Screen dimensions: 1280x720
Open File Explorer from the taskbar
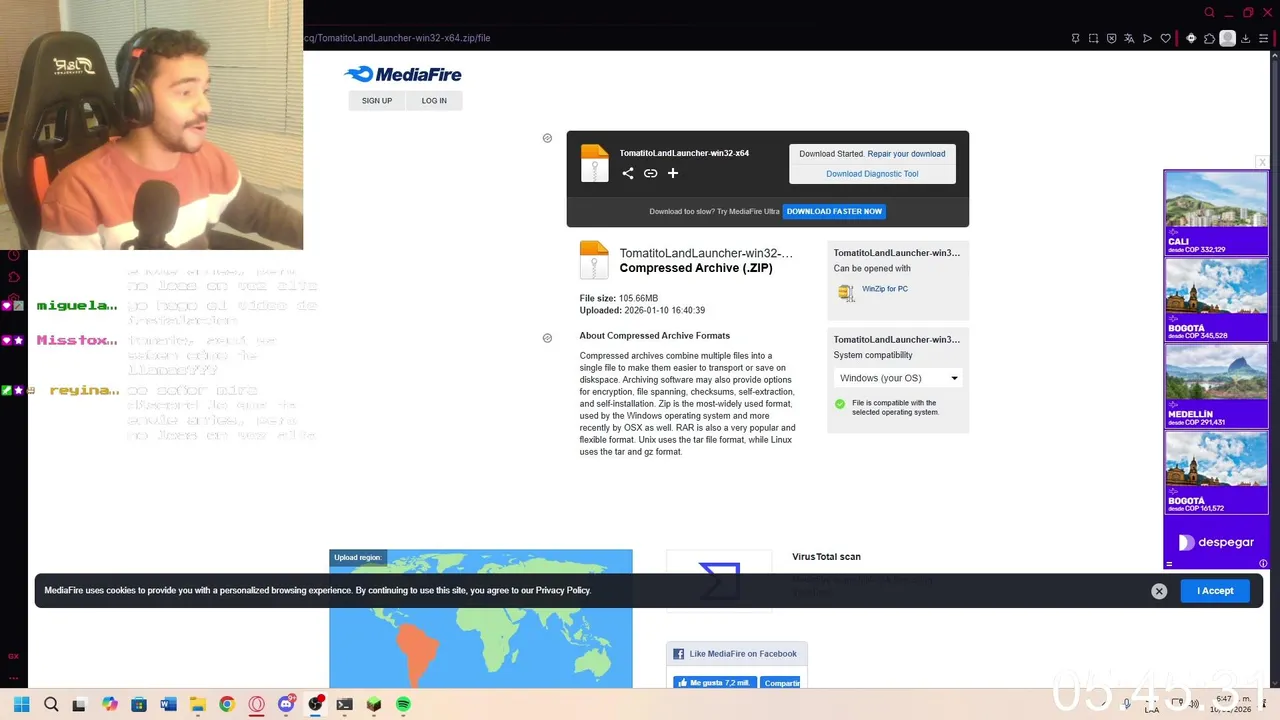click(198, 704)
